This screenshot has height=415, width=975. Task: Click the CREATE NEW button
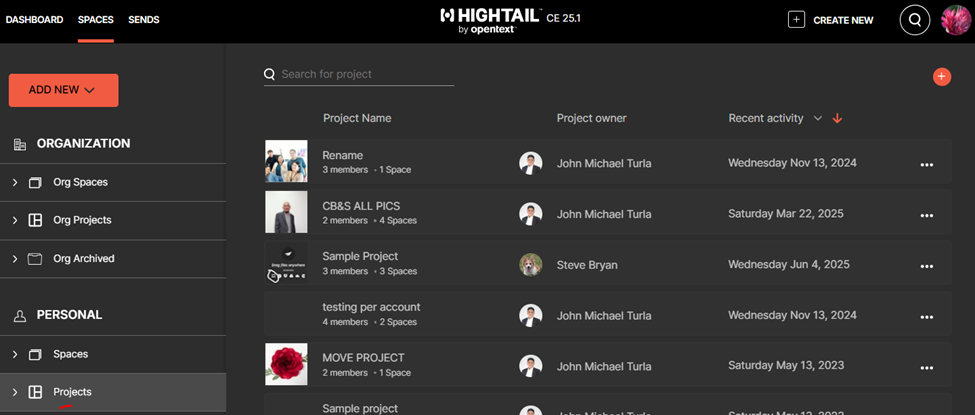coord(831,20)
